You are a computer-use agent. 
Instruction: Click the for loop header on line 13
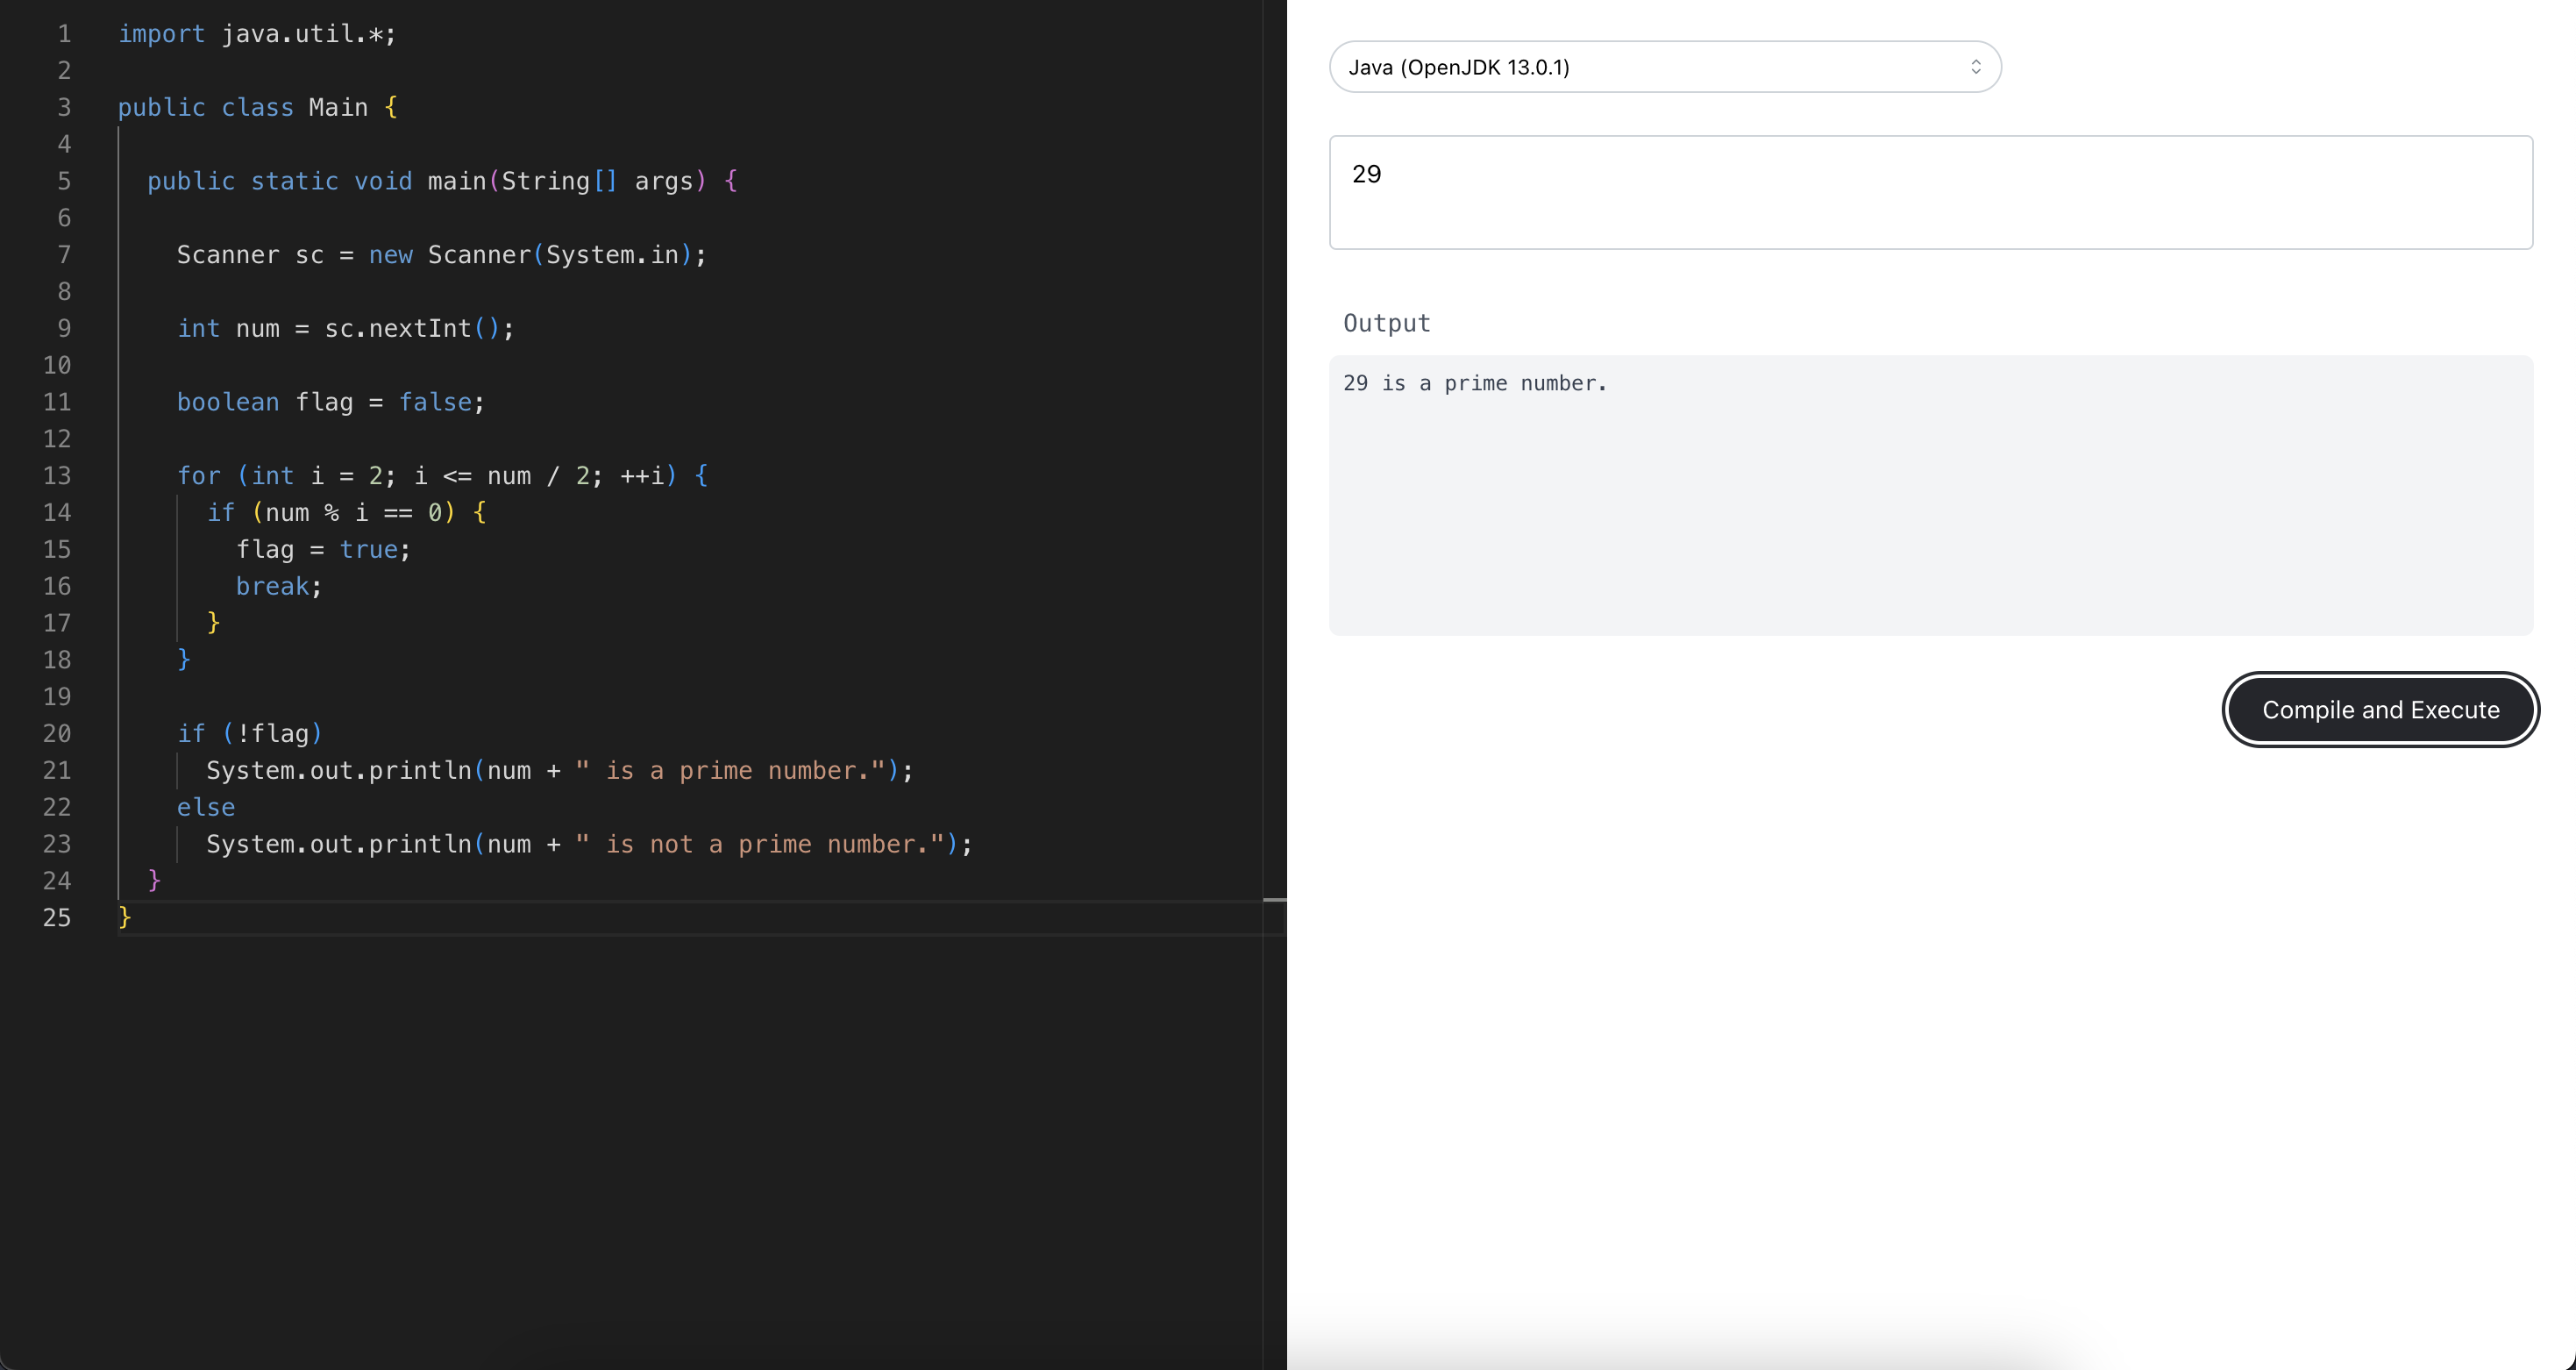pos(440,476)
